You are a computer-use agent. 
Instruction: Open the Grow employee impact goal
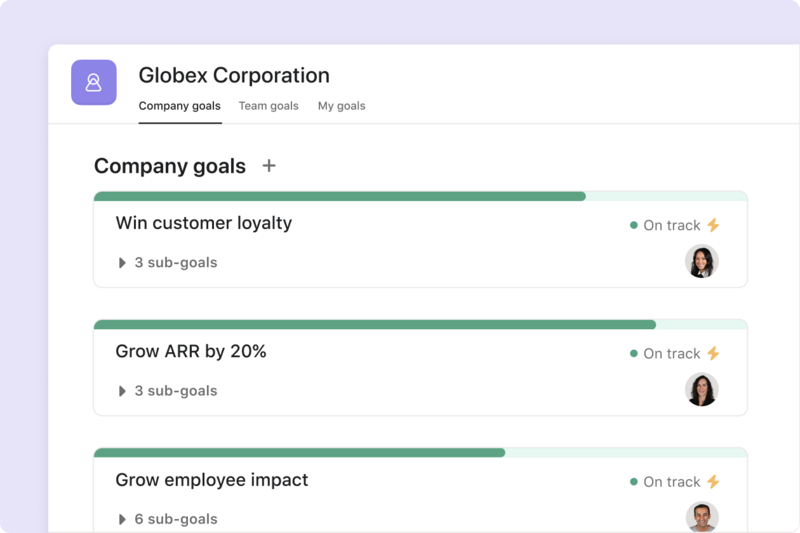point(212,480)
